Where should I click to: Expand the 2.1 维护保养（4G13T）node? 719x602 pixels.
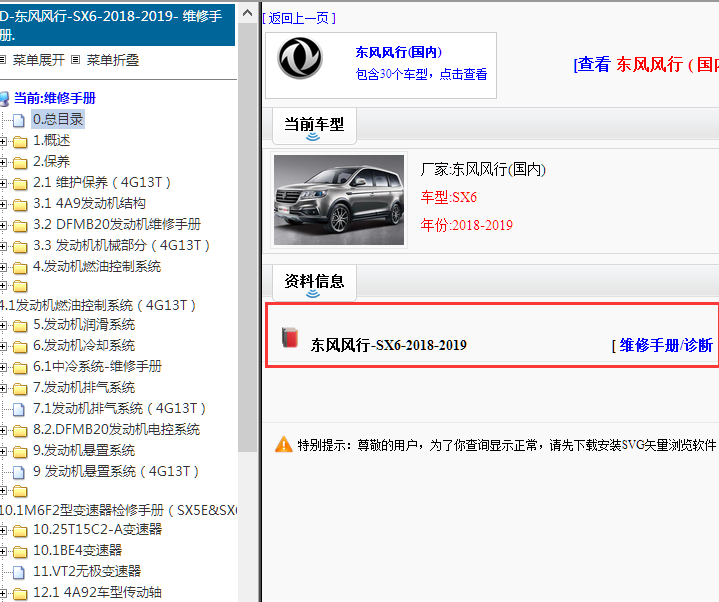(3, 183)
